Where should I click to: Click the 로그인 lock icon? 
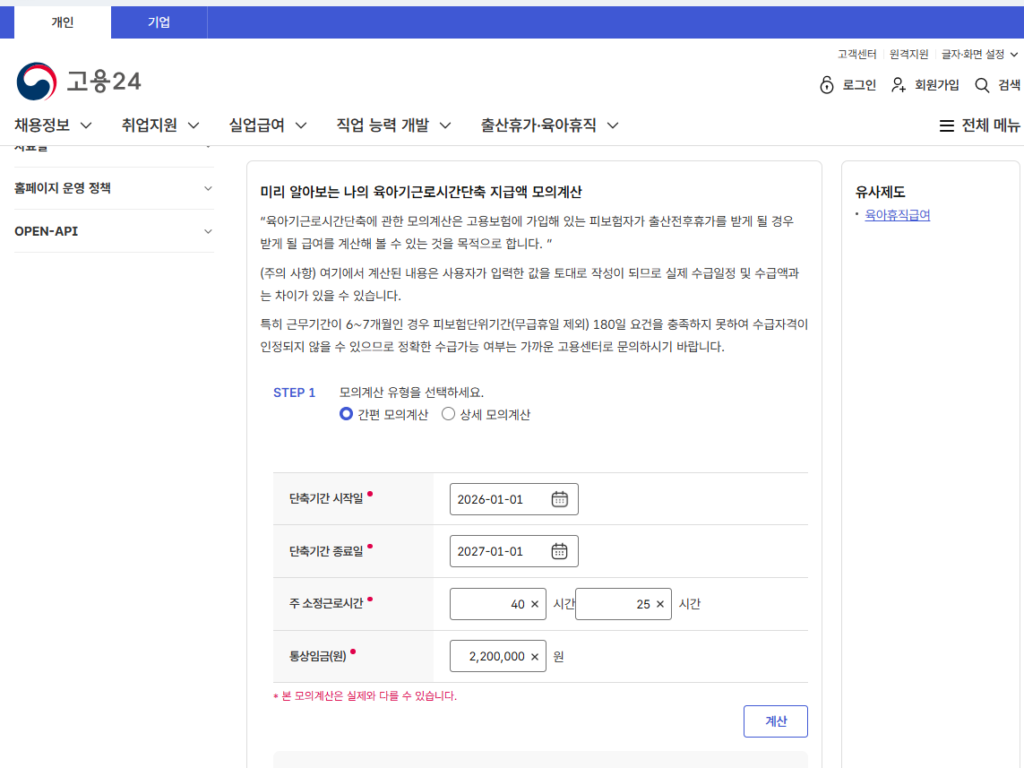pyautogui.click(x=826, y=85)
